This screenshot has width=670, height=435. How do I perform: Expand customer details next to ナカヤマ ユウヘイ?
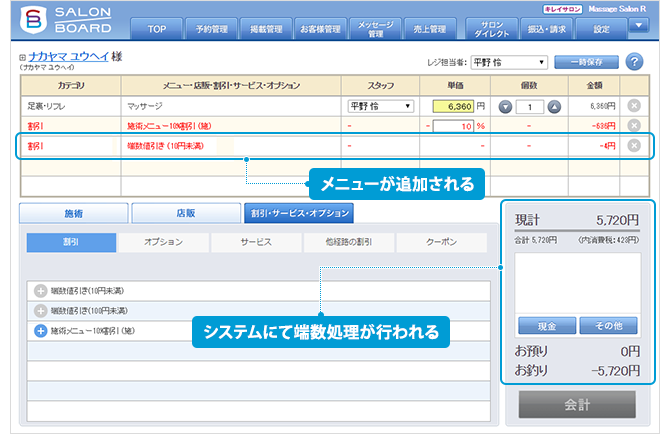coord(22,58)
